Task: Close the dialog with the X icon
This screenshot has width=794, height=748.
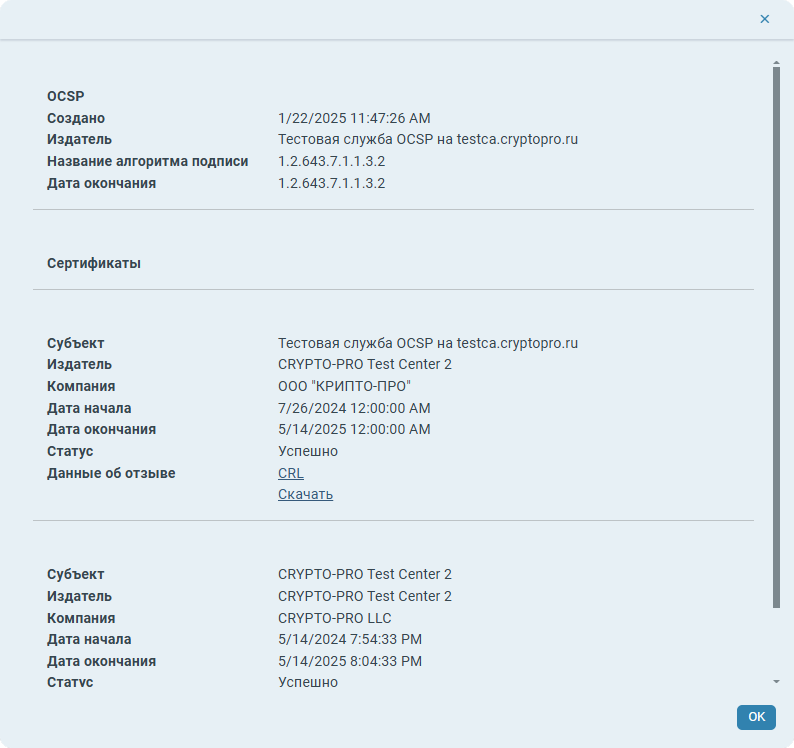Action: pyautogui.click(x=765, y=19)
